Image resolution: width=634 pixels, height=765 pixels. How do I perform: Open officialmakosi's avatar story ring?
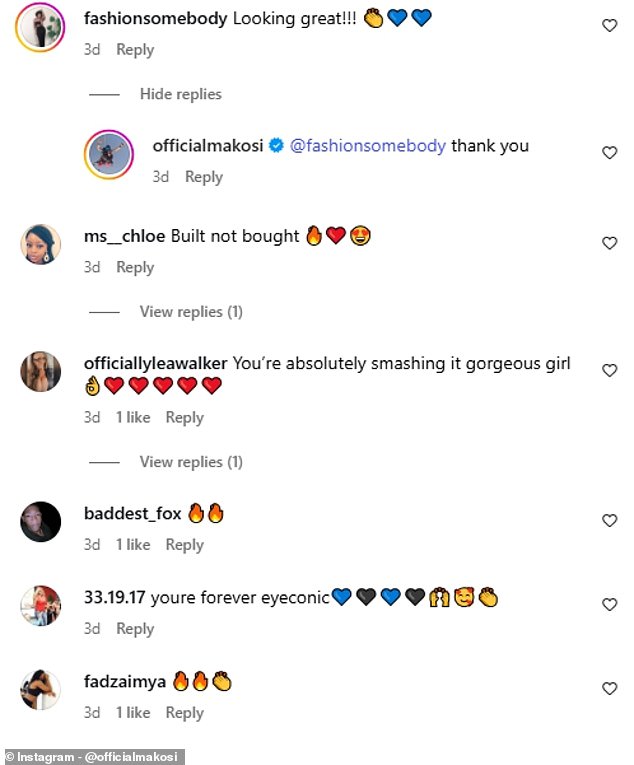(108, 154)
